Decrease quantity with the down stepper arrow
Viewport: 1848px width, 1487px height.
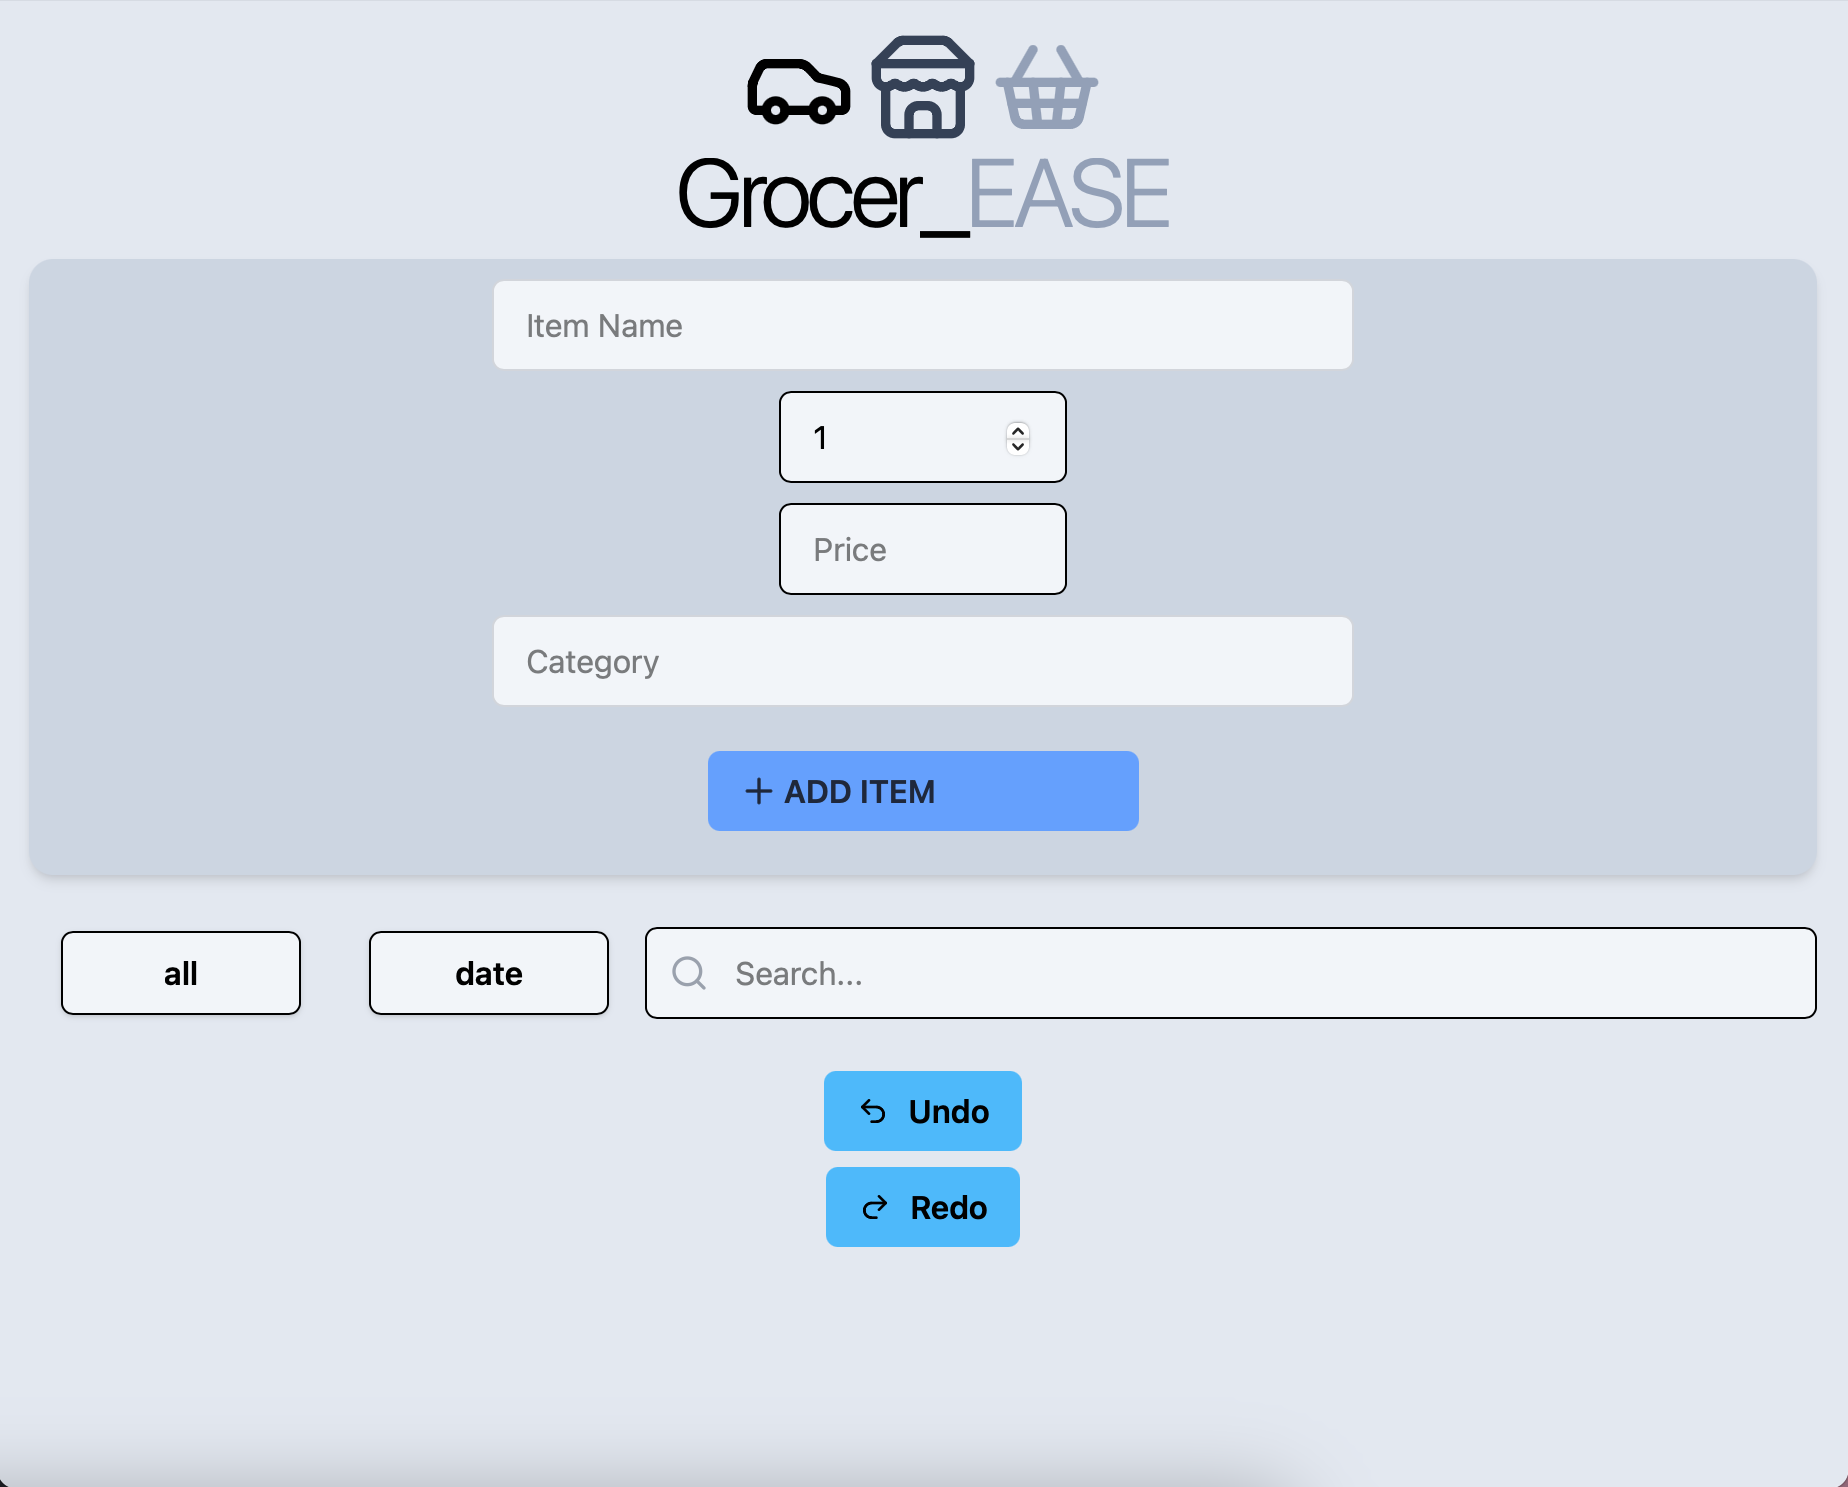tap(1018, 446)
